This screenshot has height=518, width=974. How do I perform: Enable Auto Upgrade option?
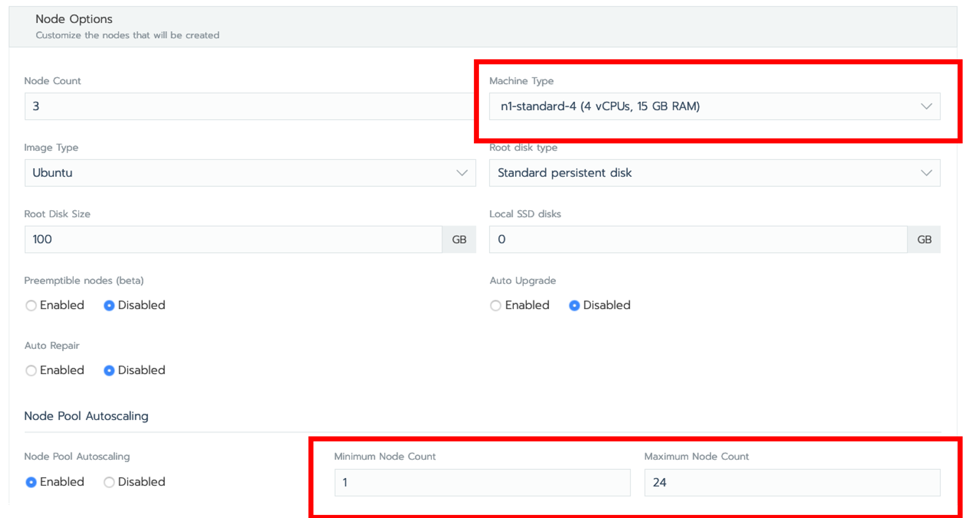495,306
